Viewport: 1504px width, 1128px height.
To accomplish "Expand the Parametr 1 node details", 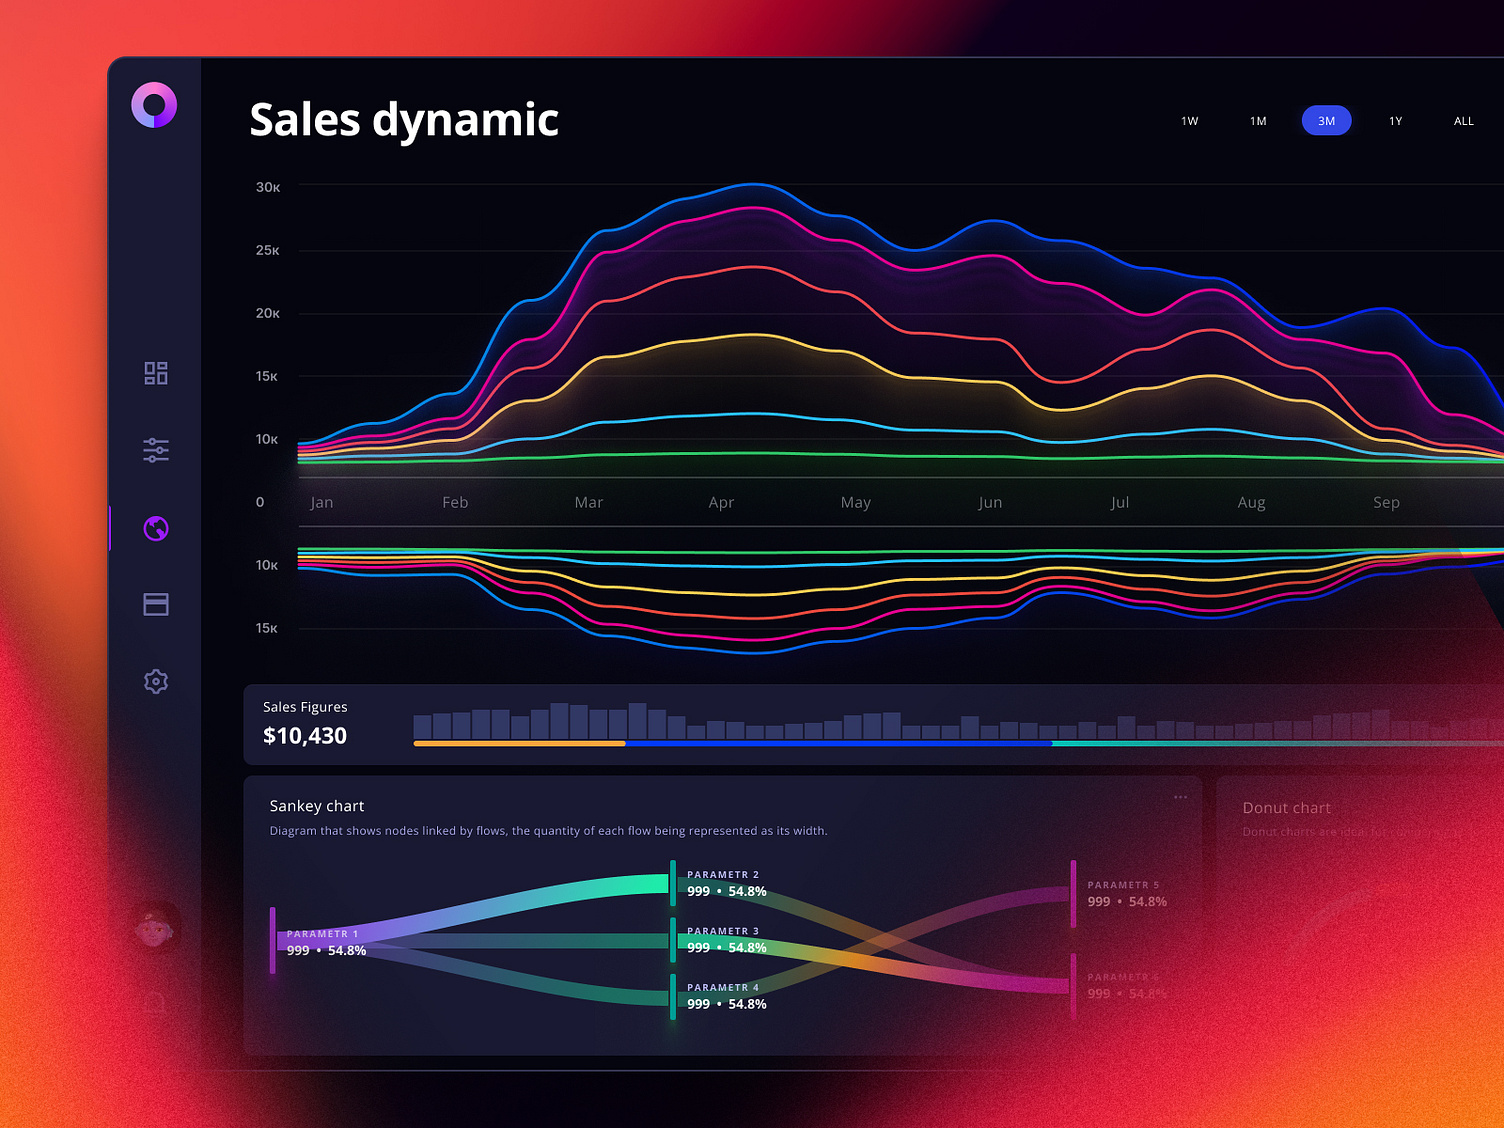I will [x=322, y=943].
